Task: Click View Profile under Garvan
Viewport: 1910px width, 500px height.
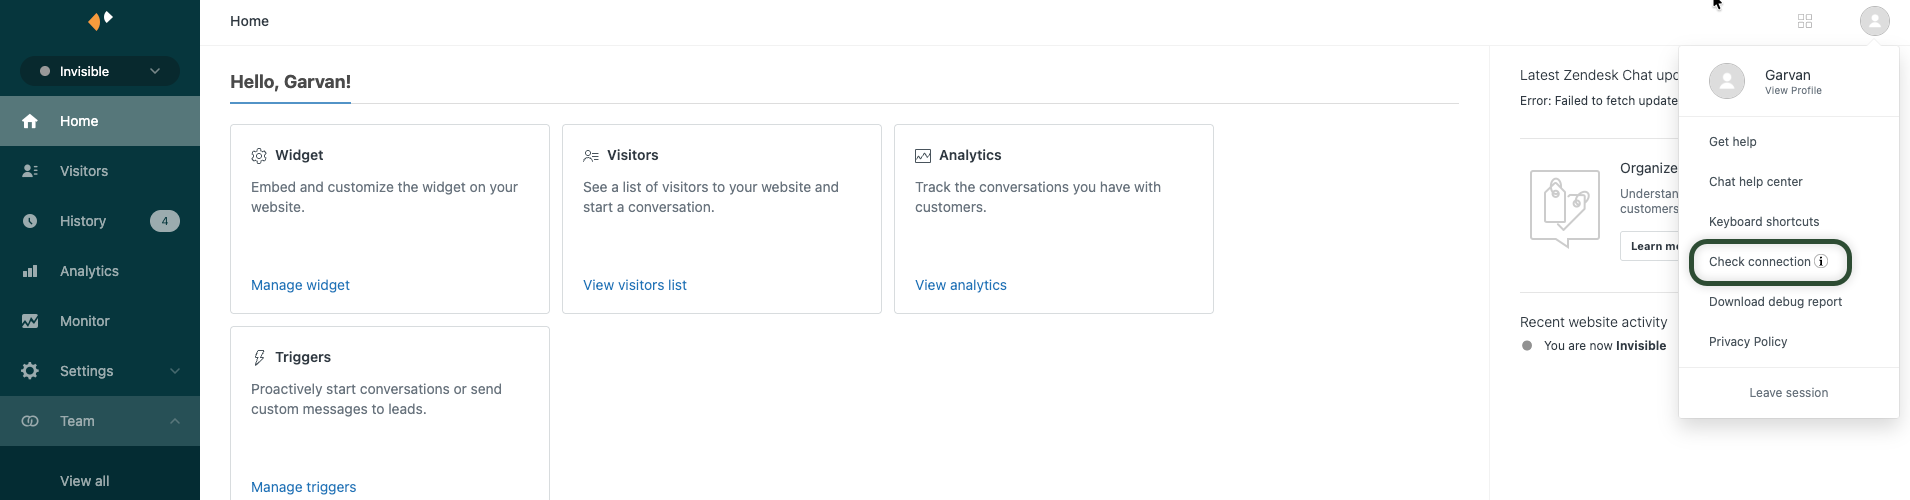Action: click(x=1793, y=91)
